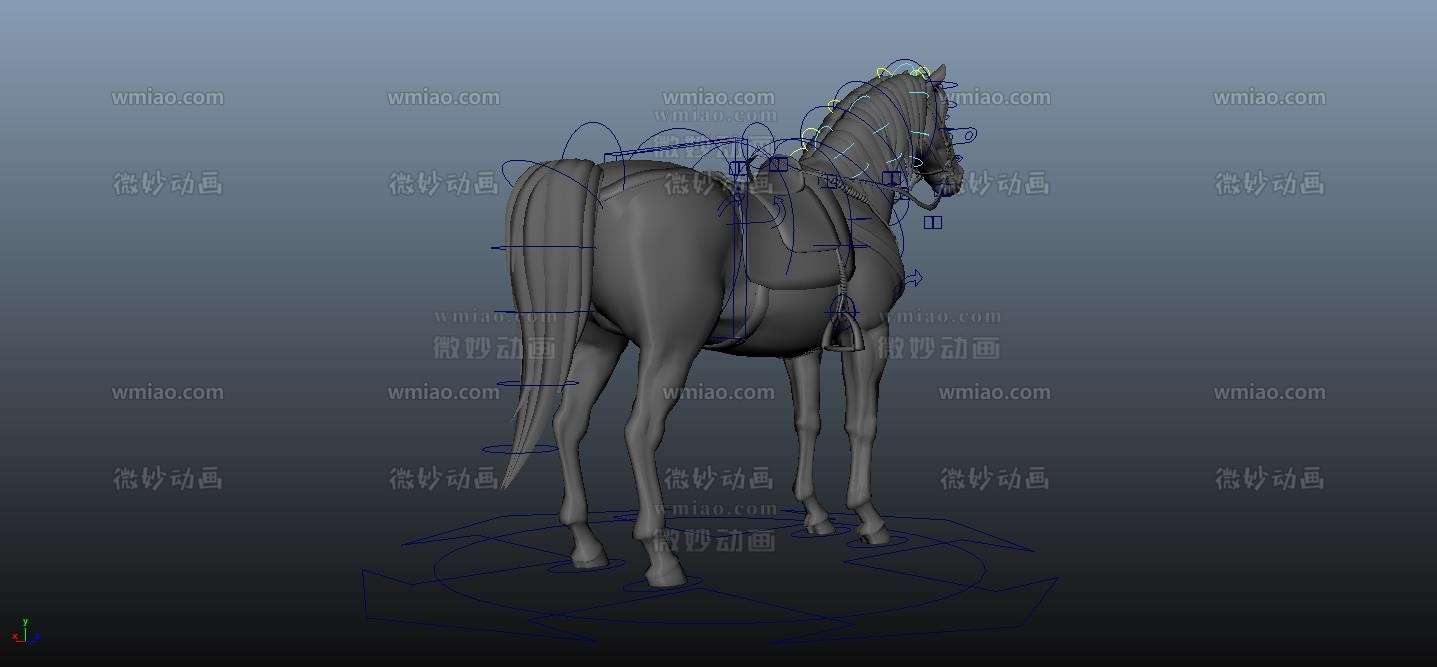The width and height of the screenshot is (1437, 667).
Task: Select the square control box below the horse's muzzle
Action: pos(933,222)
